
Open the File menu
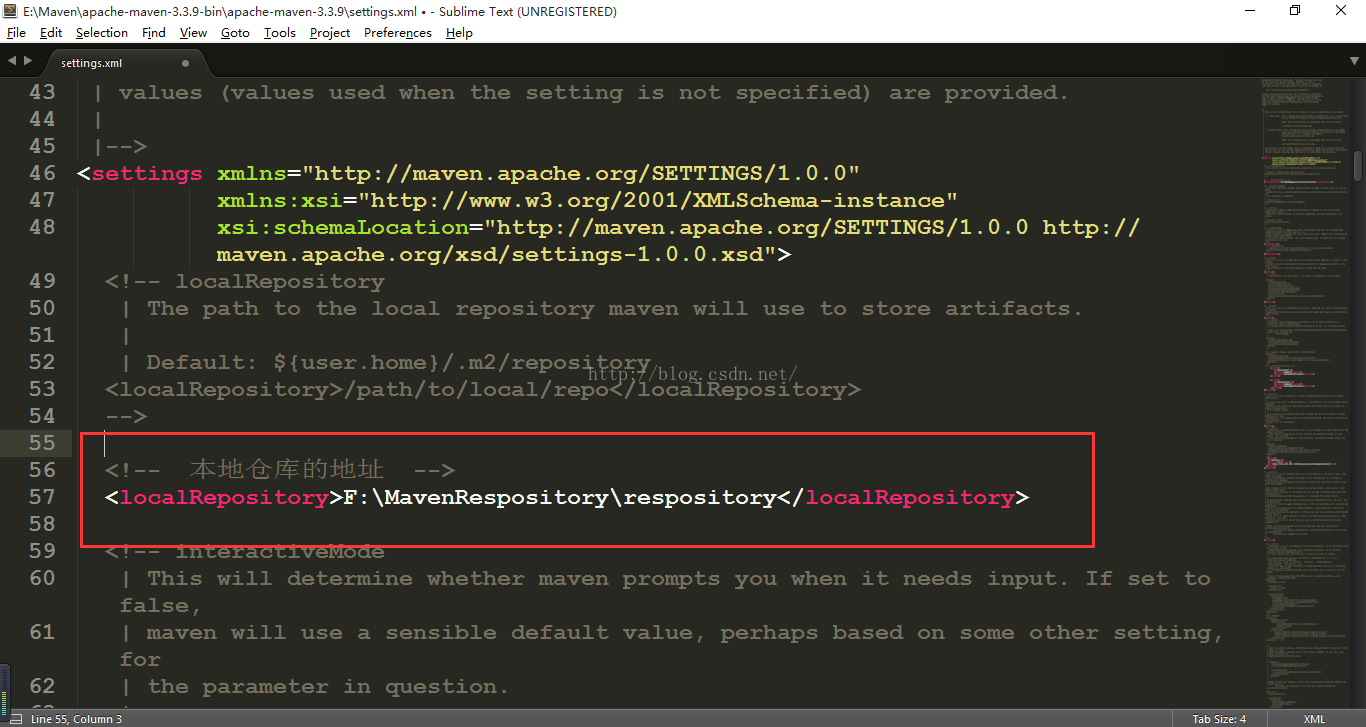pyautogui.click(x=16, y=32)
